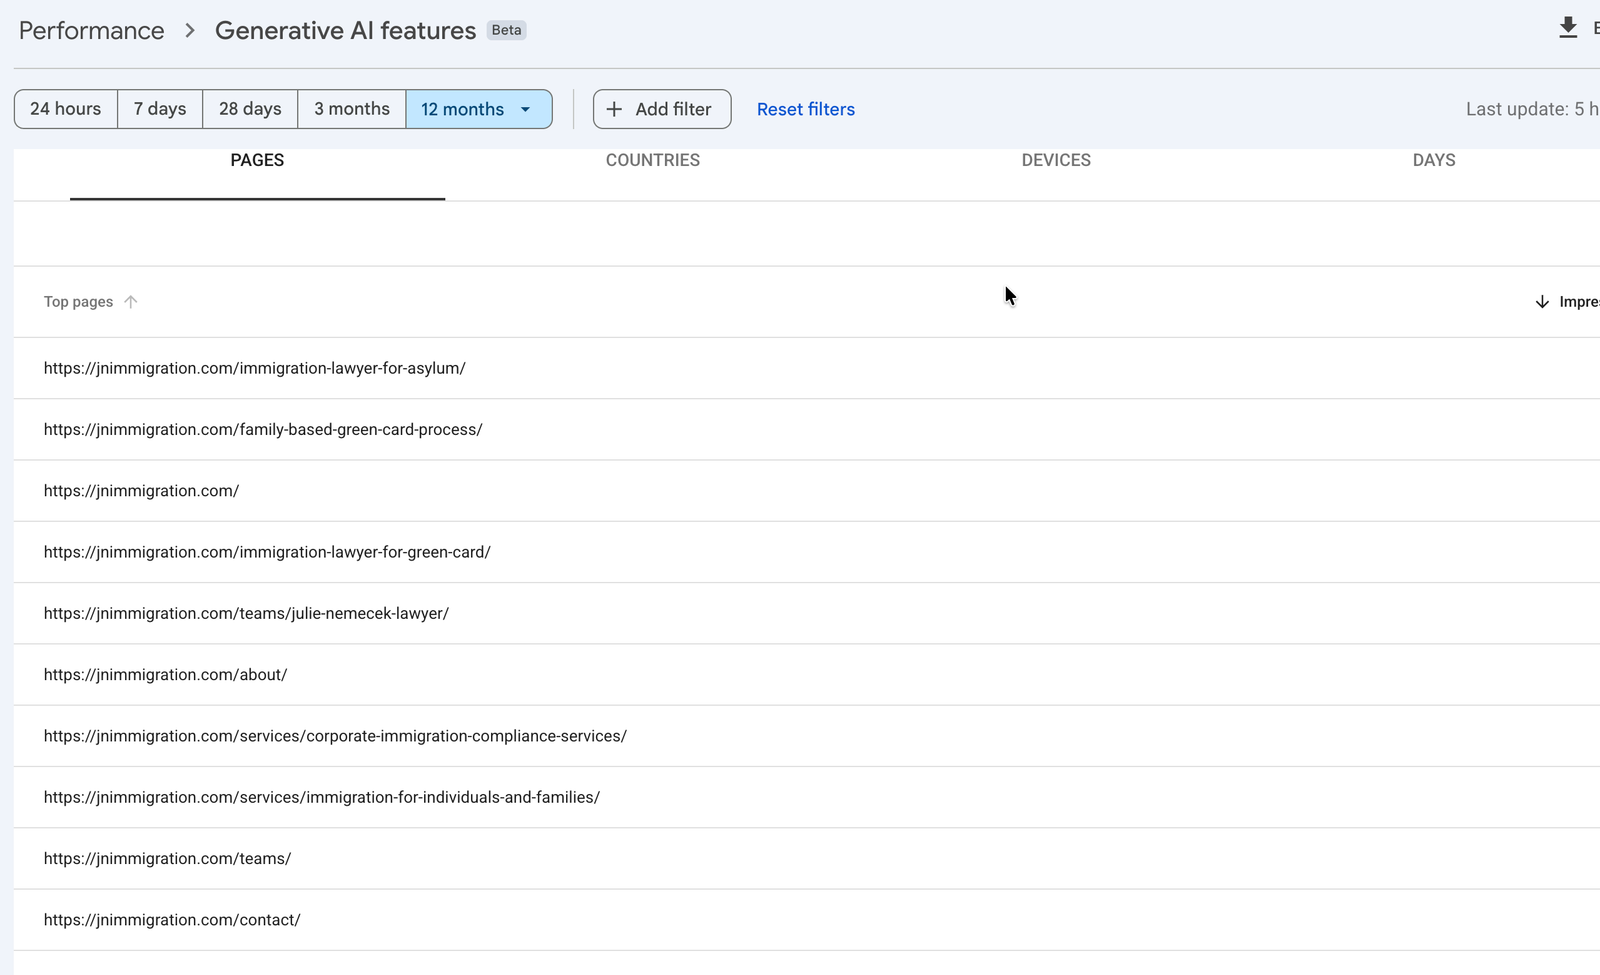This screenshot has height=975, width=1600.
Task: Click the ascending sort arrow beside Top pages
Action: click(x=131, y=302)
